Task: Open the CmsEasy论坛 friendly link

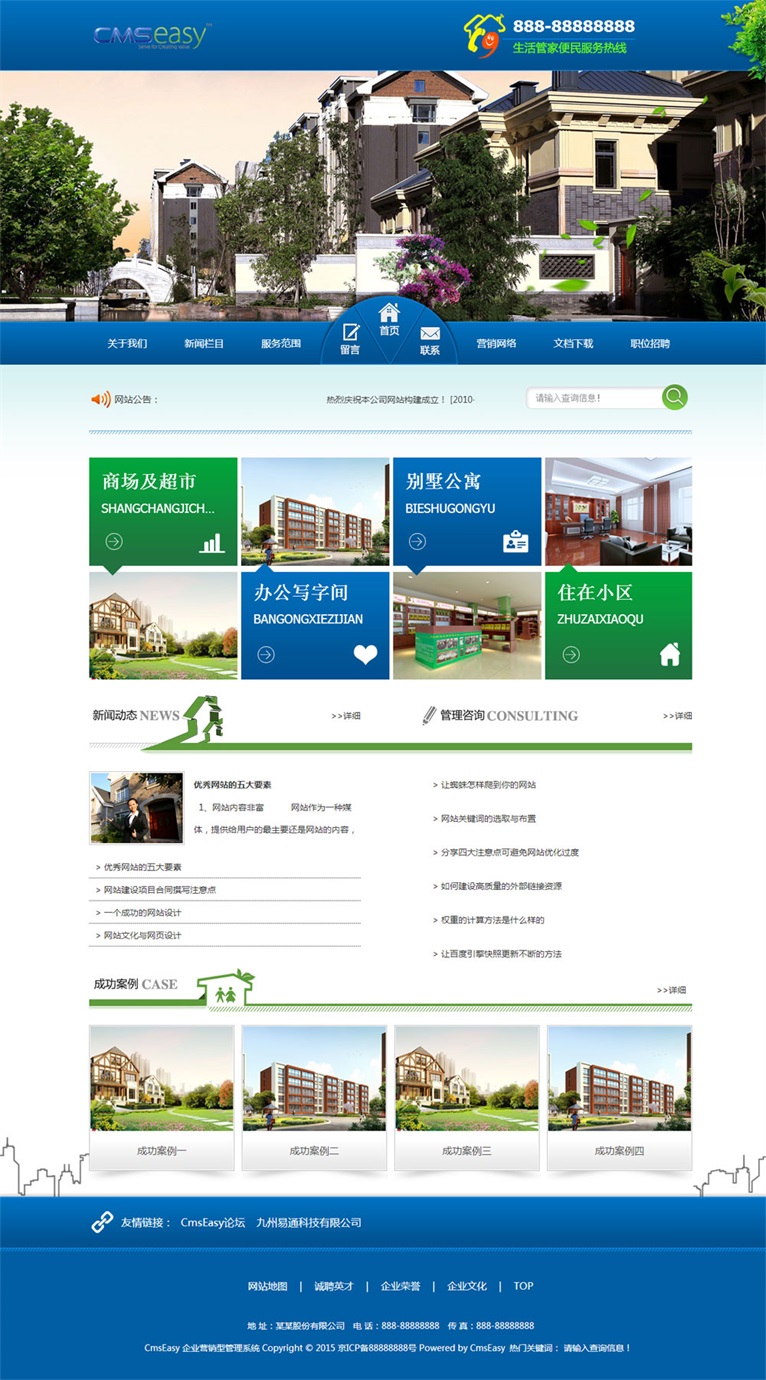Action: 212,1222
